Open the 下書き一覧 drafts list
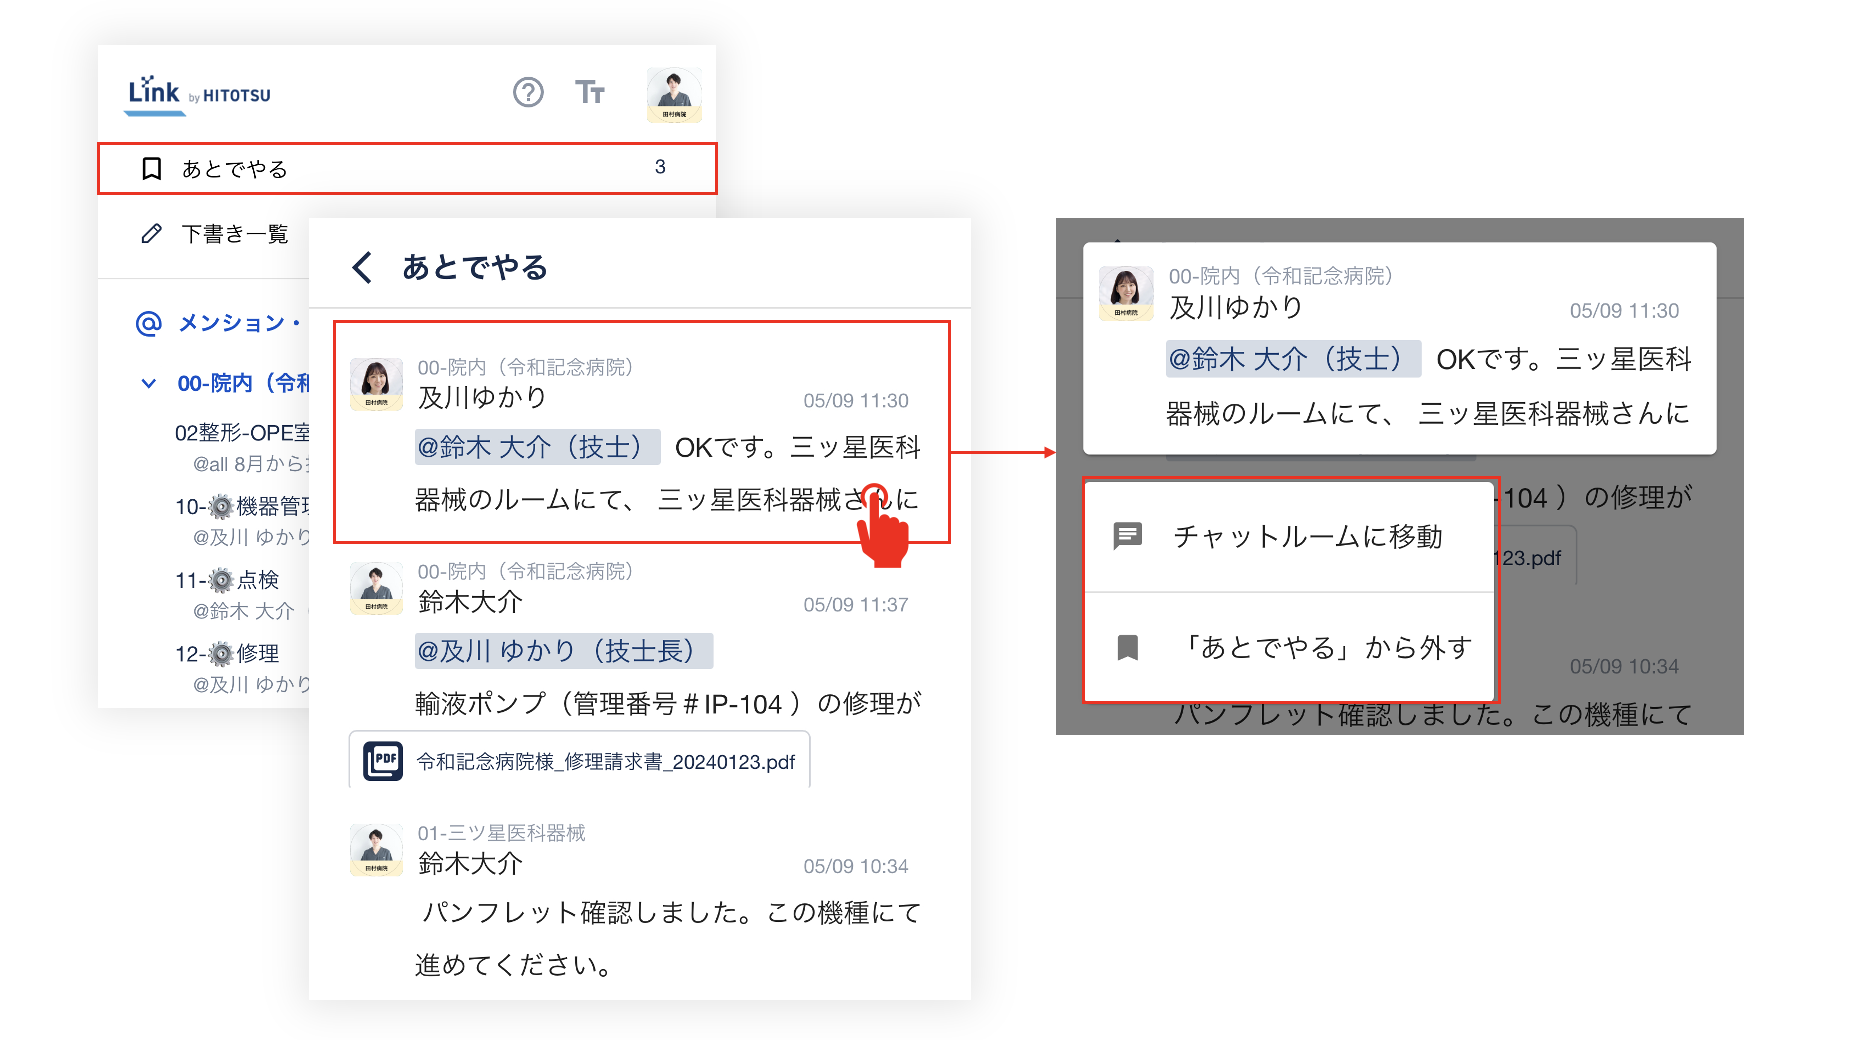The image size is (1862, 1040). pyautogui.click(x=235, y=234)
